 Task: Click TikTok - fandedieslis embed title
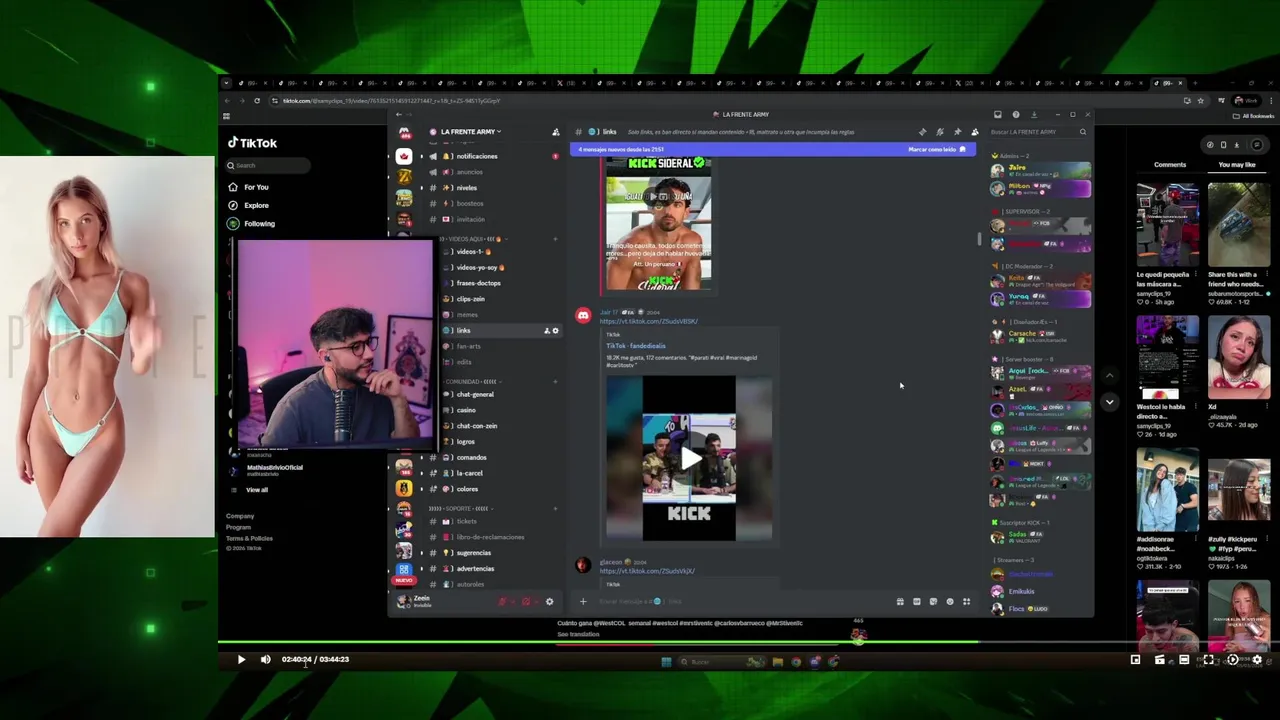coord(635,346)
